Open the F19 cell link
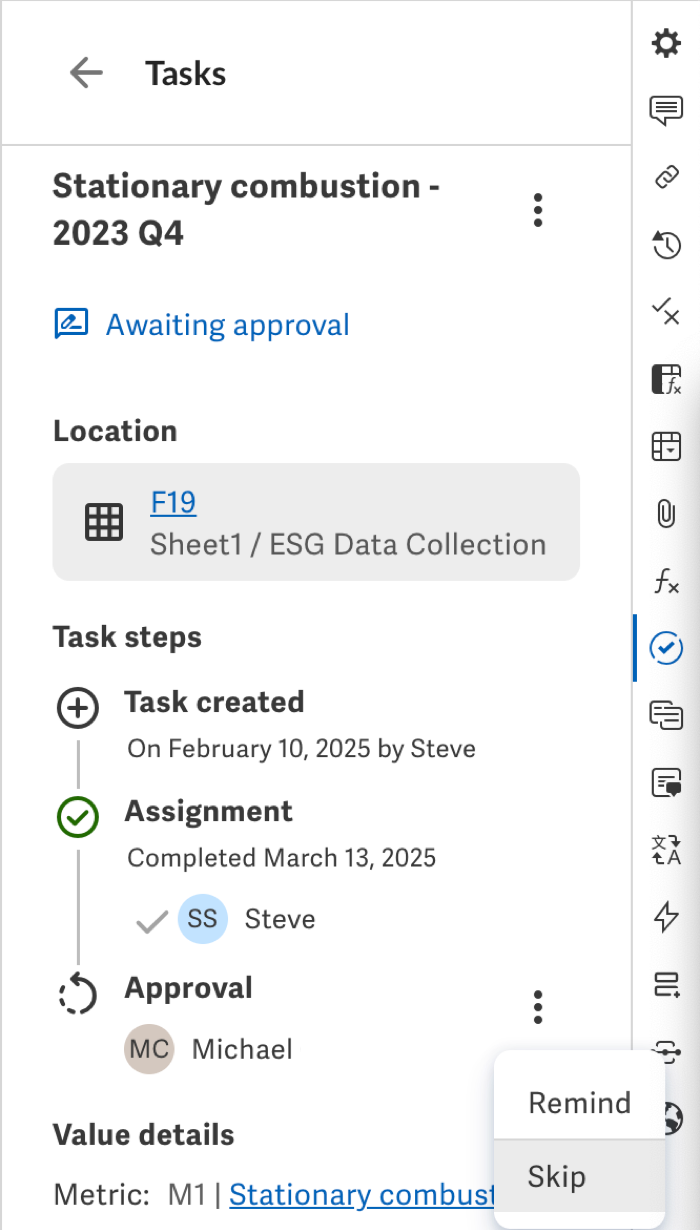Screen dimensions: 700x1230 click(x=173, y=502)
